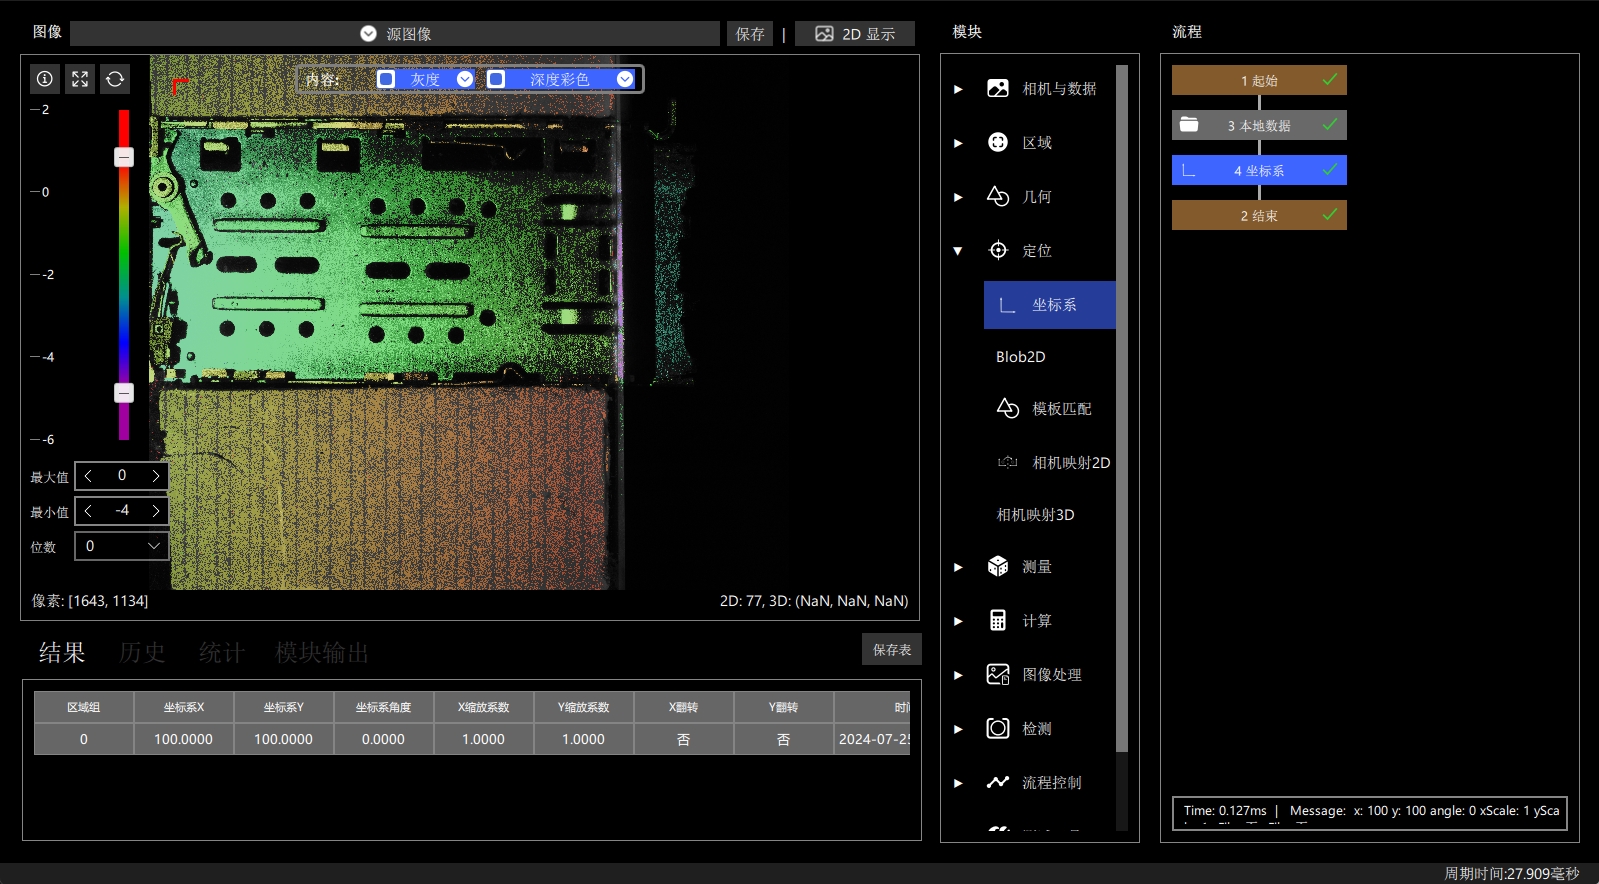Click the 流程控制 wave-line icon
Image resolution: width=1599 pixels, height=884 pixels.
point(998,782)
